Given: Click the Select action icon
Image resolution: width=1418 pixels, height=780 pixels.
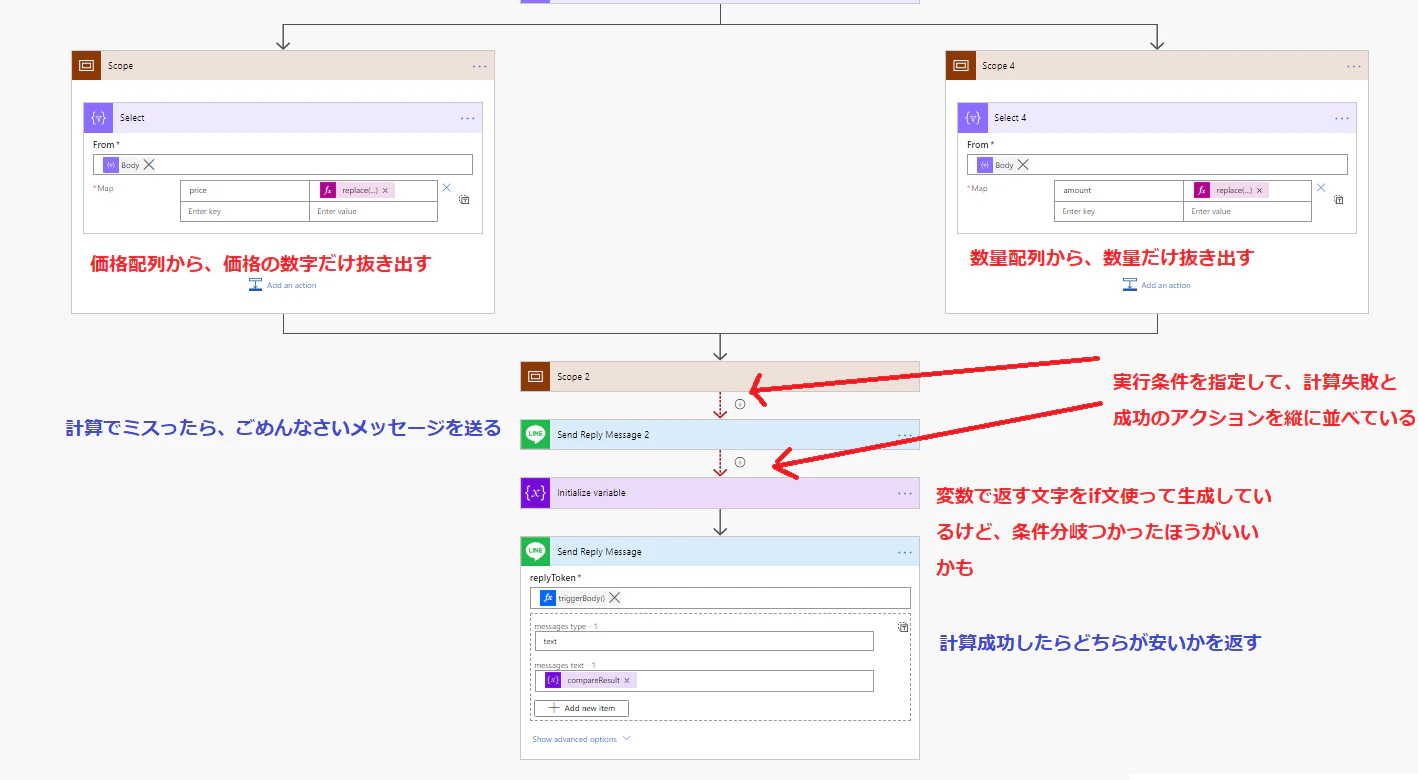Looking at the screenshot, I should (x=99, y=118).
